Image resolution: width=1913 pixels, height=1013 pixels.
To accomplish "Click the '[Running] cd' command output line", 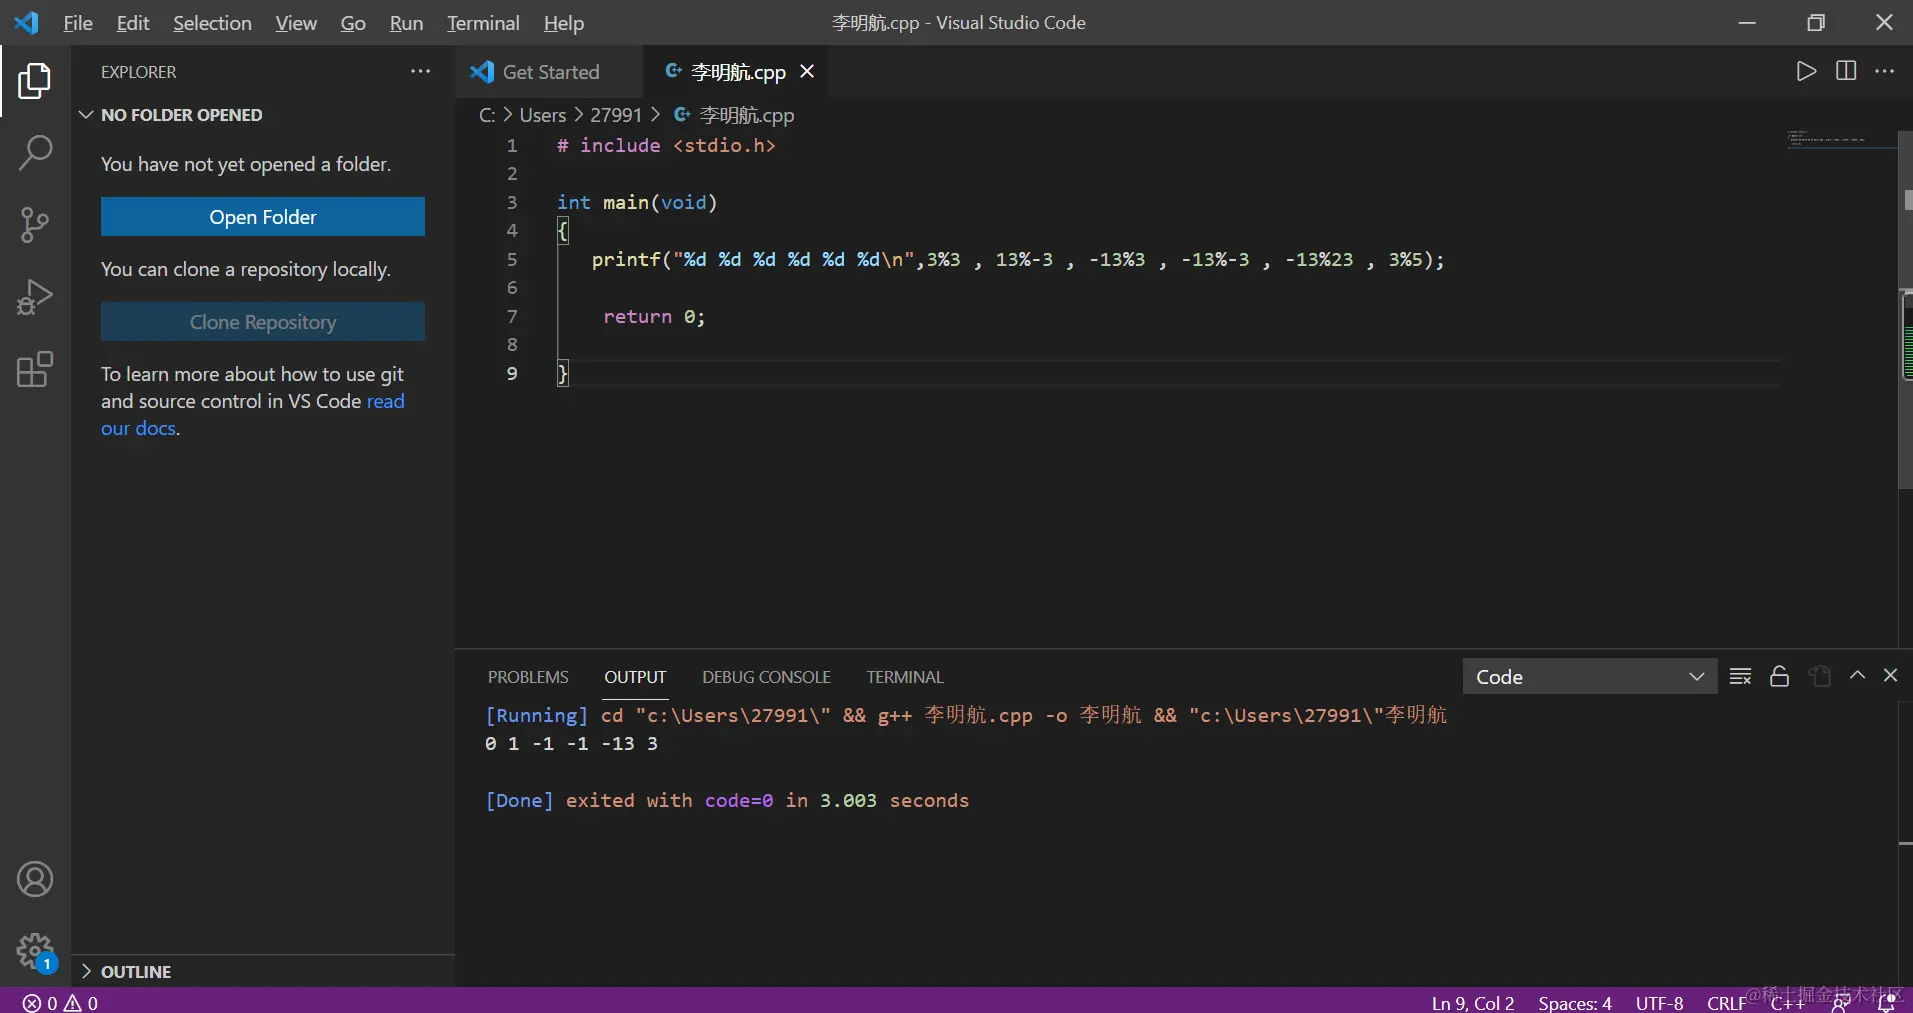I will coord(966,715).
